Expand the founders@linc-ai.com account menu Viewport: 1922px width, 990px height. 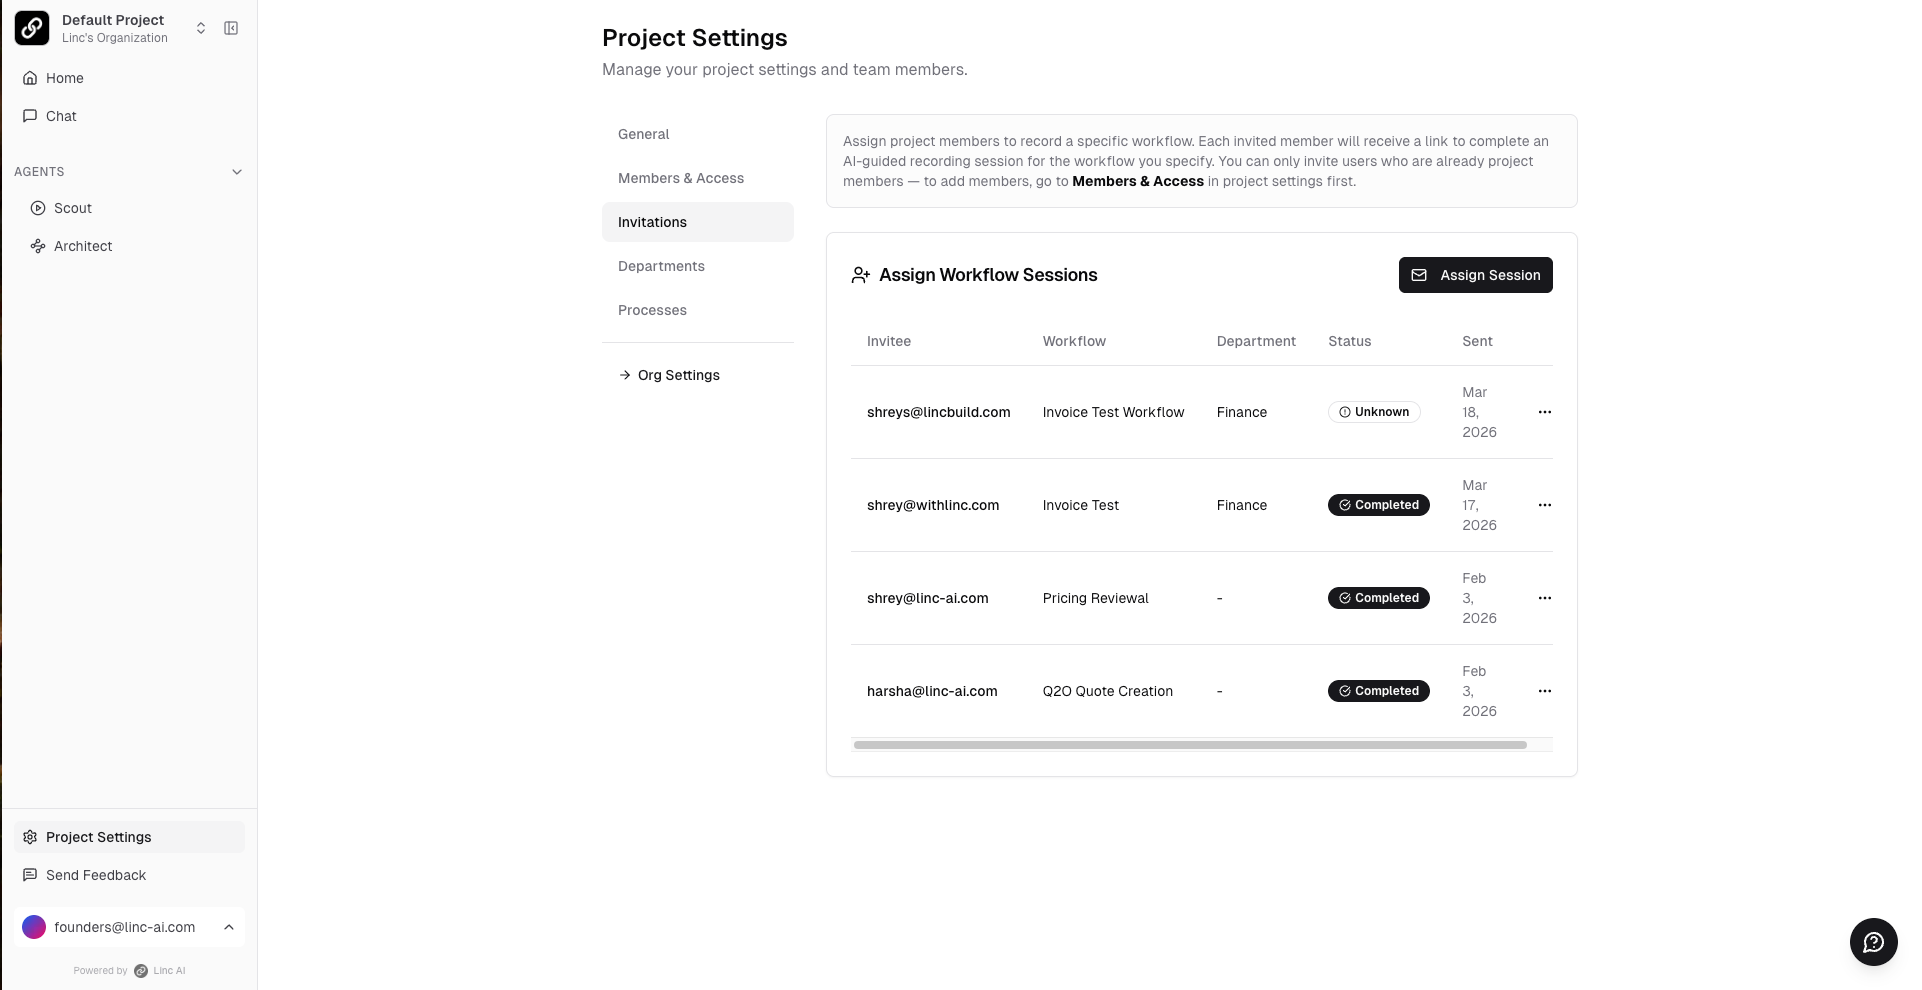(x=229, y=927)
